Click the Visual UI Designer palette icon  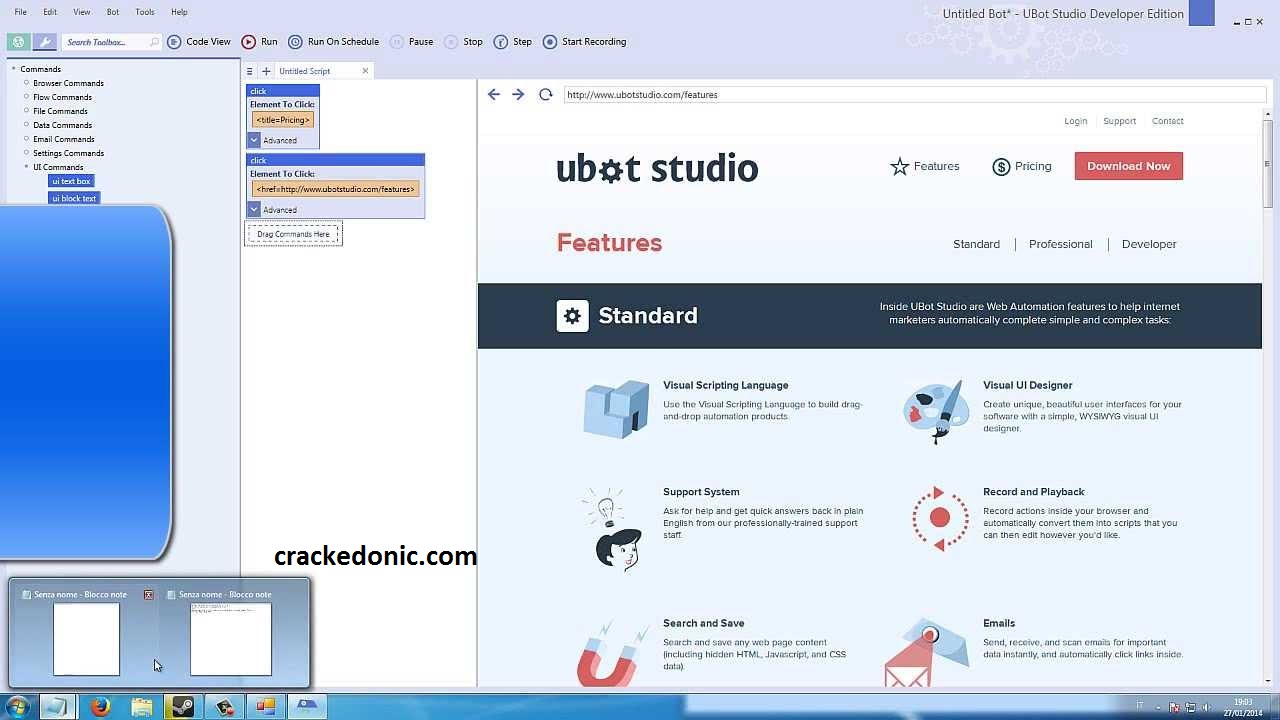pyautogui.click(x=936, y=410)
